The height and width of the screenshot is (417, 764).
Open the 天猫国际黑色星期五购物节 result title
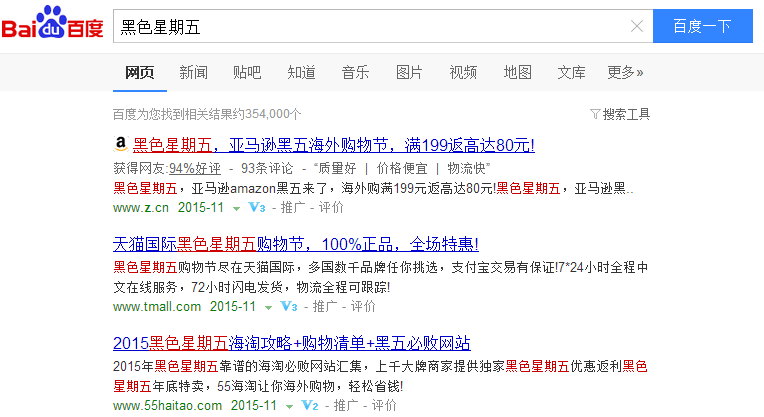296,244
